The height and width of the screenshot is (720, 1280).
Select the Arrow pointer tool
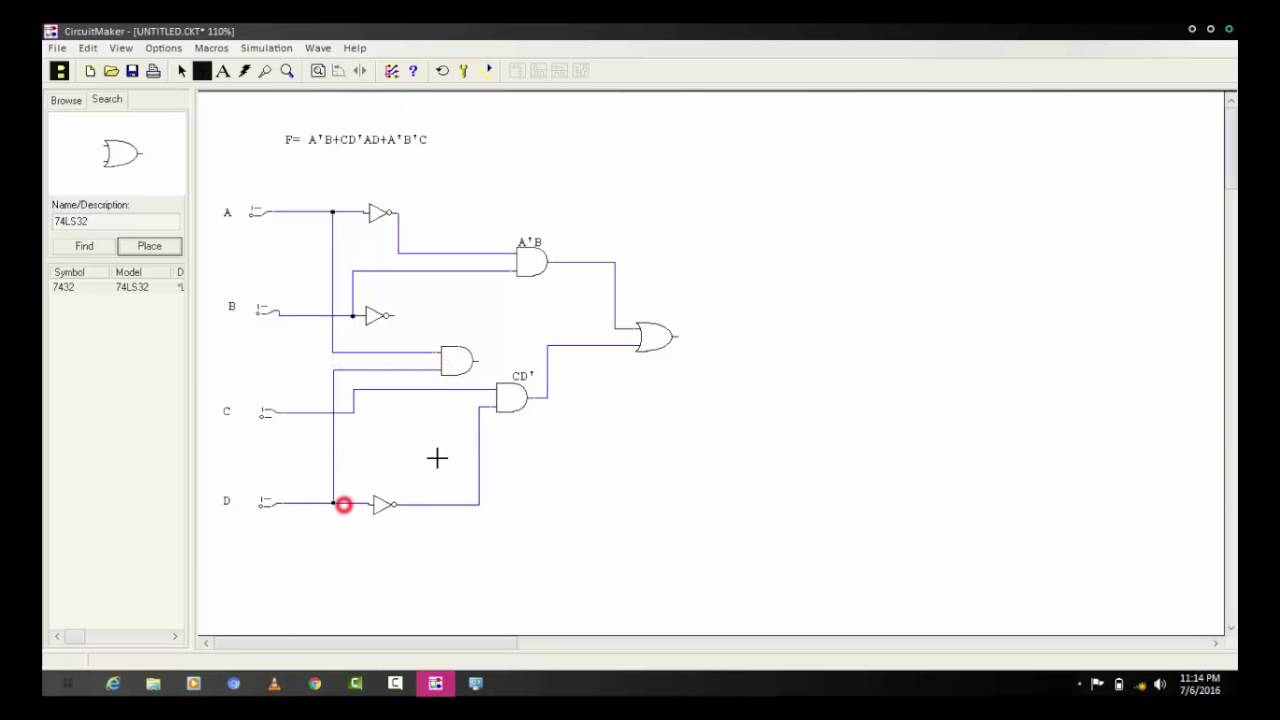pos(182,71)
